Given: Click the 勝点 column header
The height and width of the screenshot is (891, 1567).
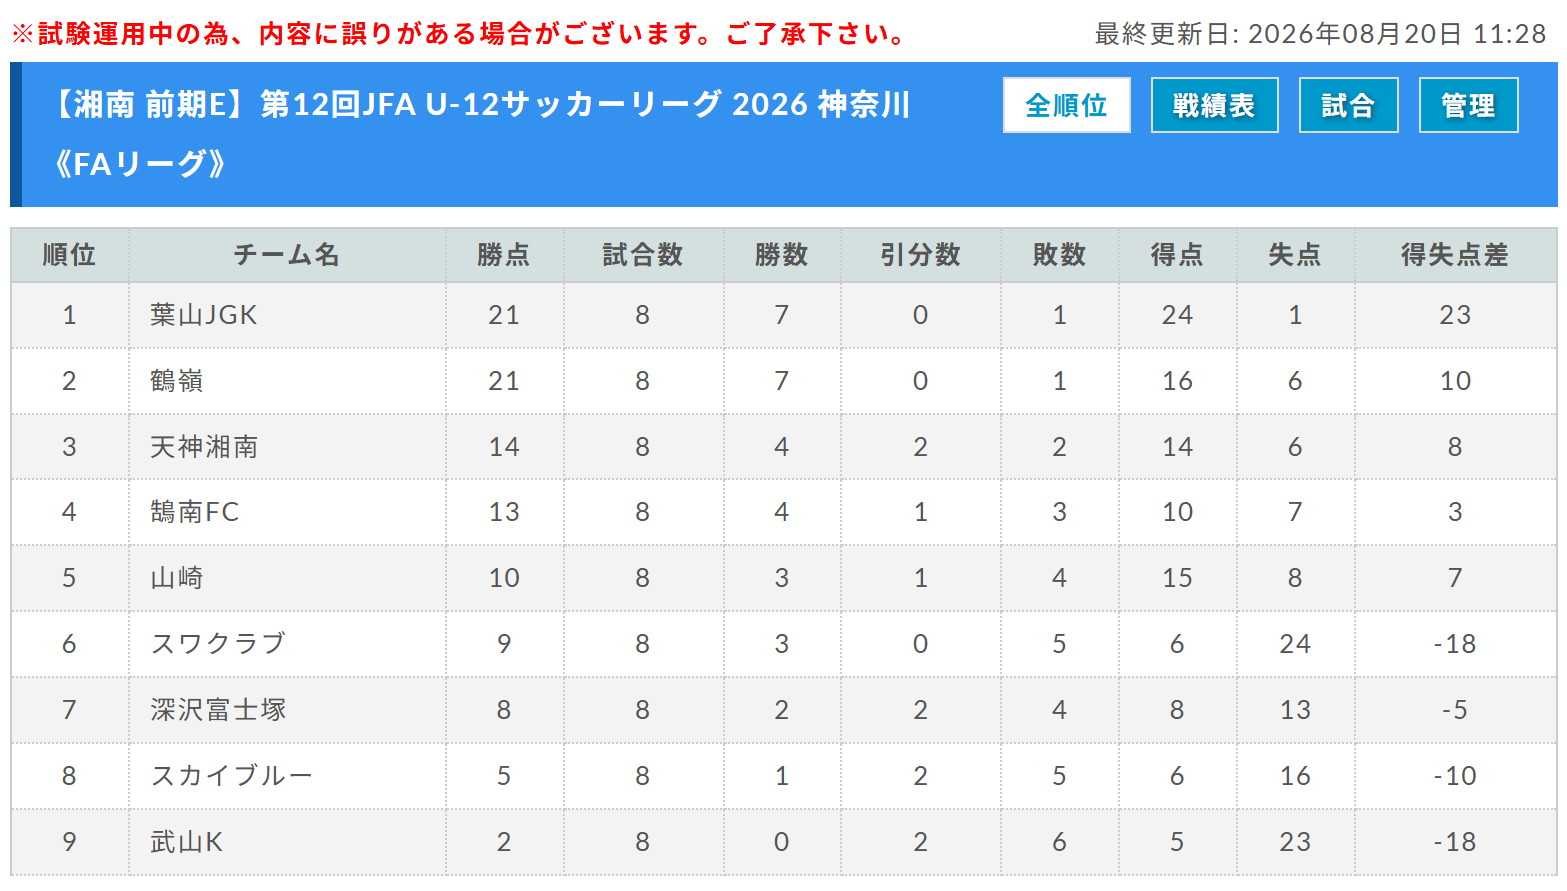Looking at the screenshot, I should click(504, 255).
